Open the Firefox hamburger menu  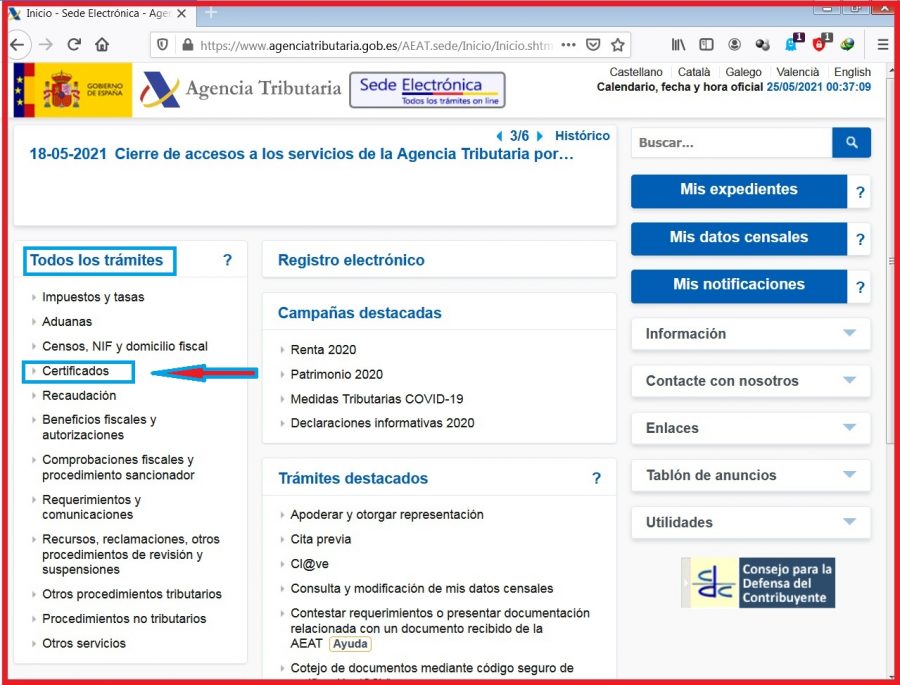tap(882, 45)
